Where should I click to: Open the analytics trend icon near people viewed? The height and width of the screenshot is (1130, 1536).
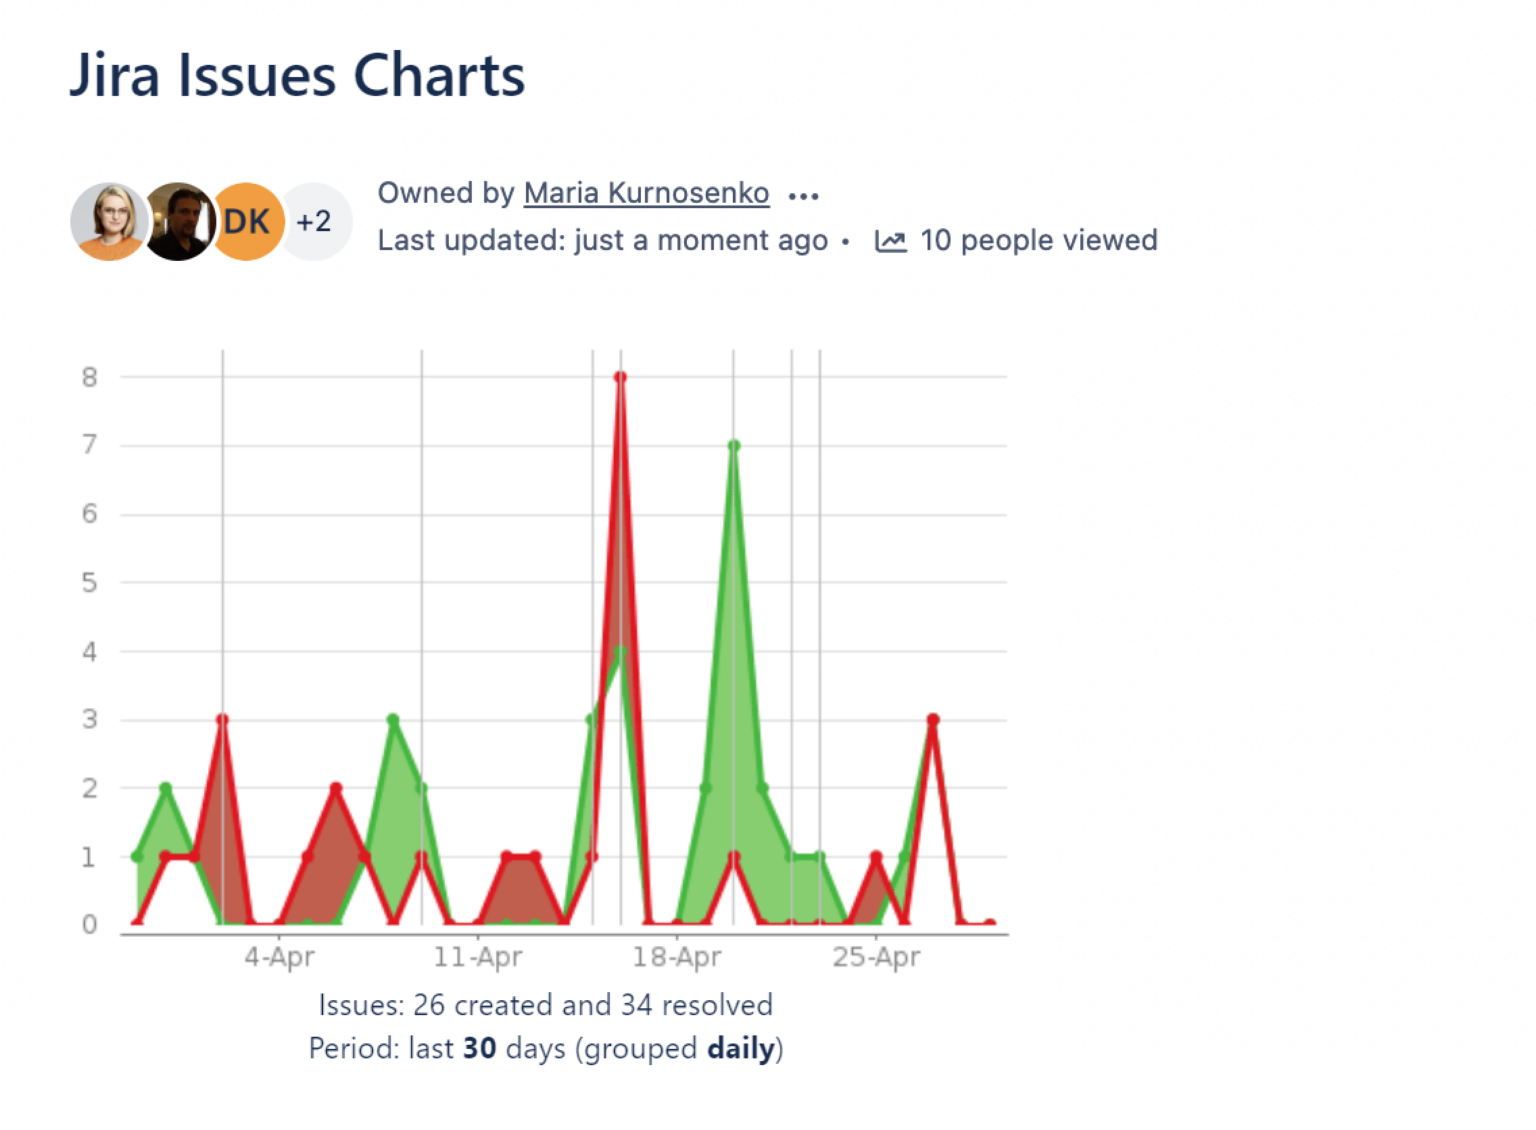coord(891,240)
